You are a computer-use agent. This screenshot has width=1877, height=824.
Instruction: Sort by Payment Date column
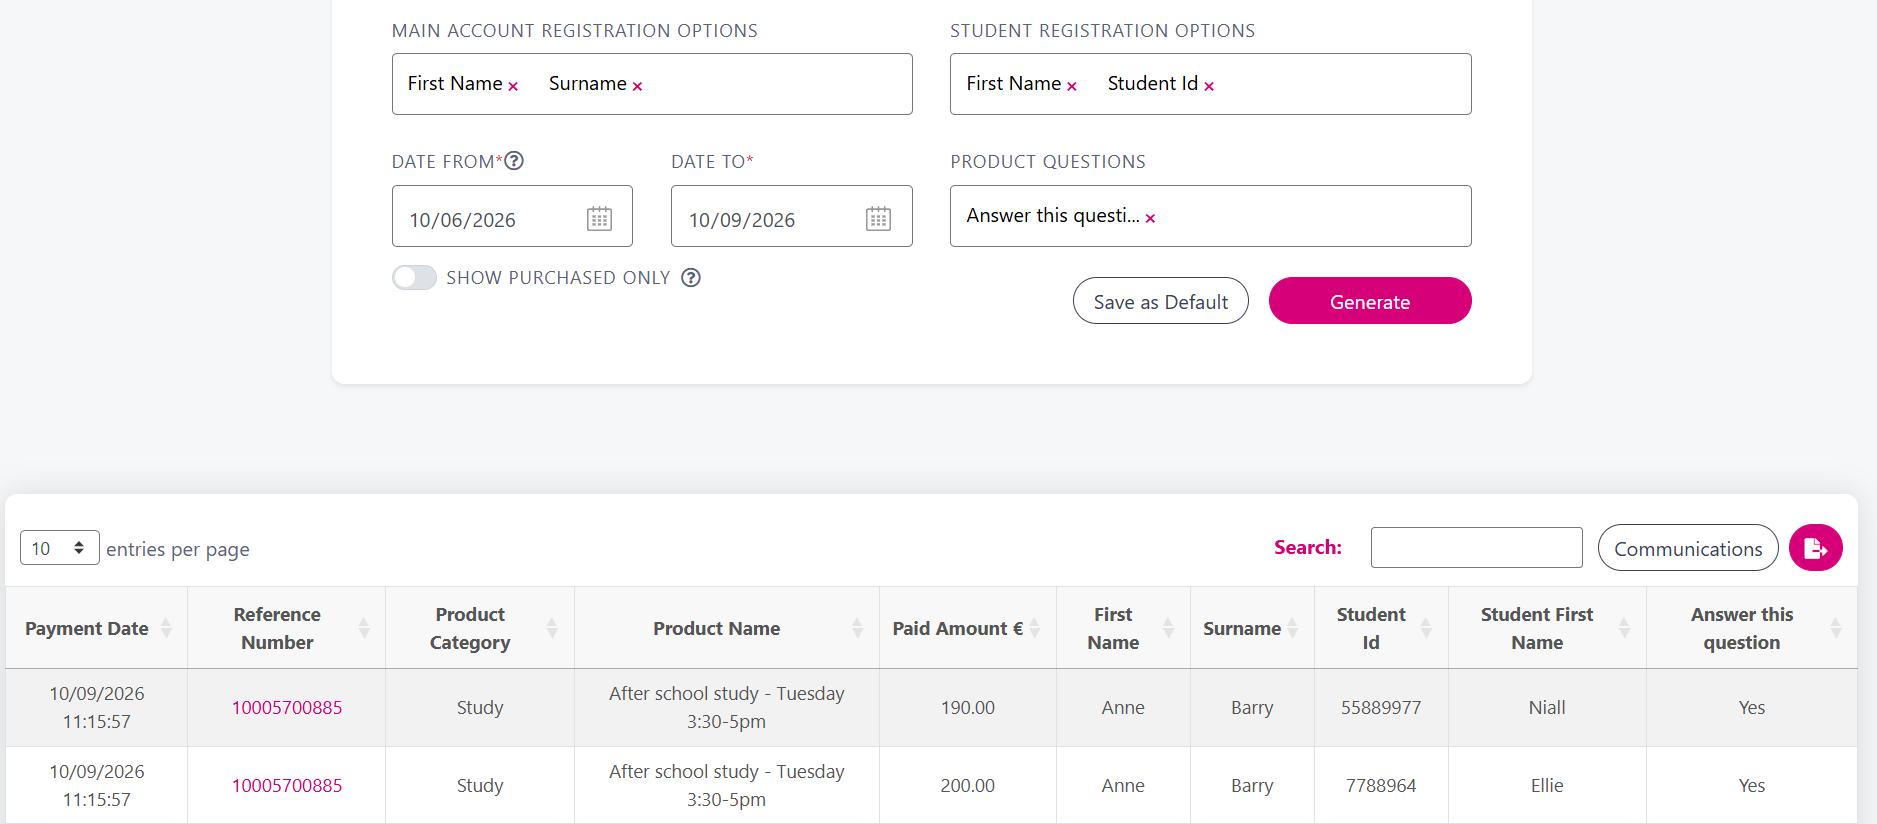pyautogui.click(x=97, y=628)
